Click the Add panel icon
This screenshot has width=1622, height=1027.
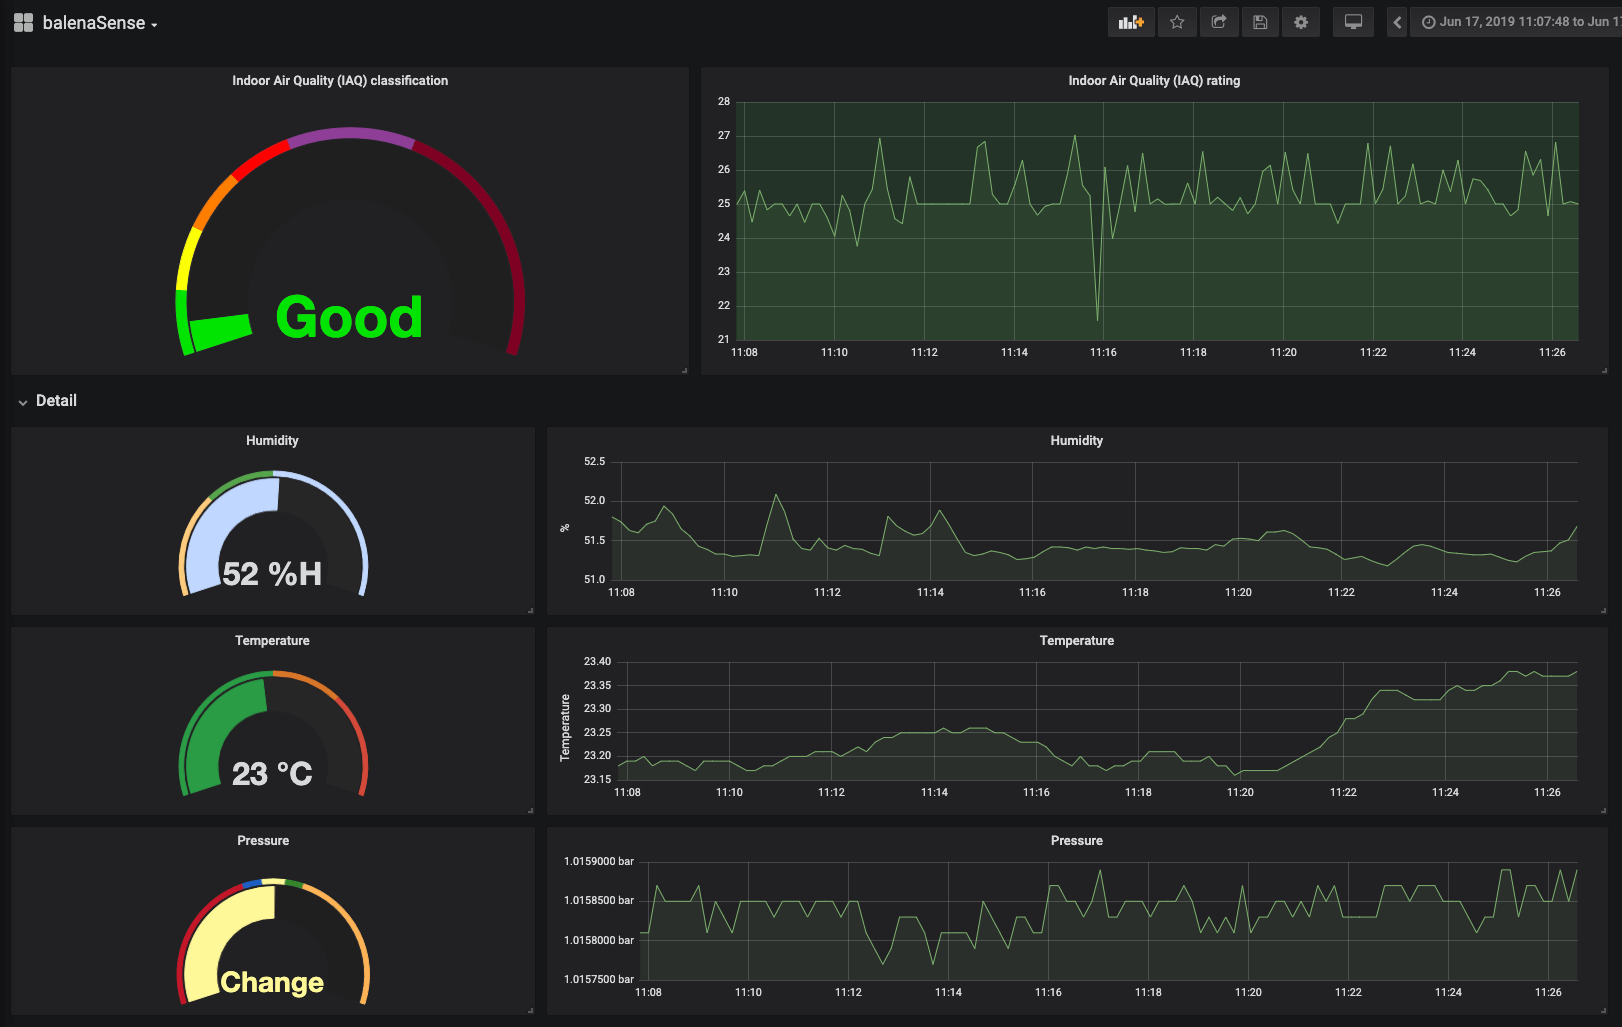(x=1131, y=22)
